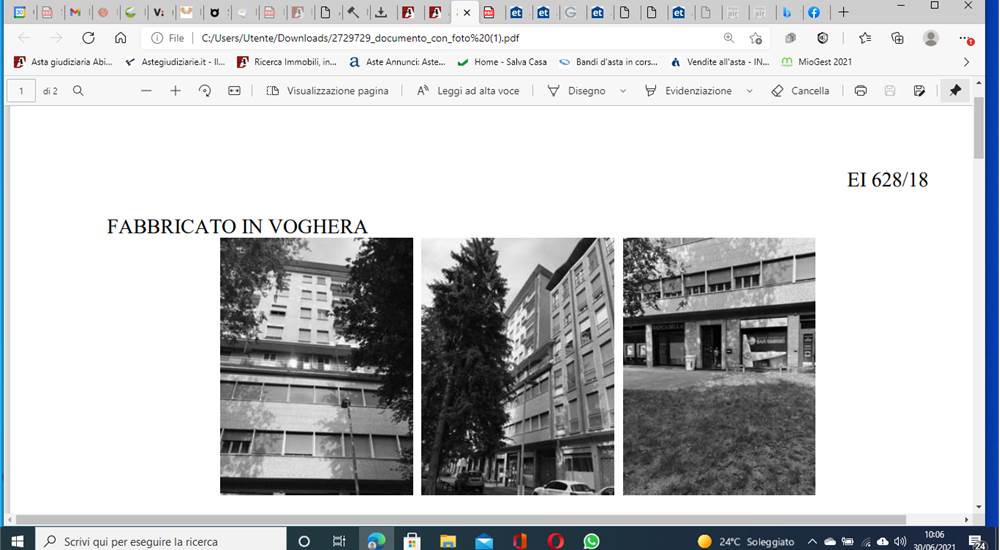Close the current PDF tab

467,13
